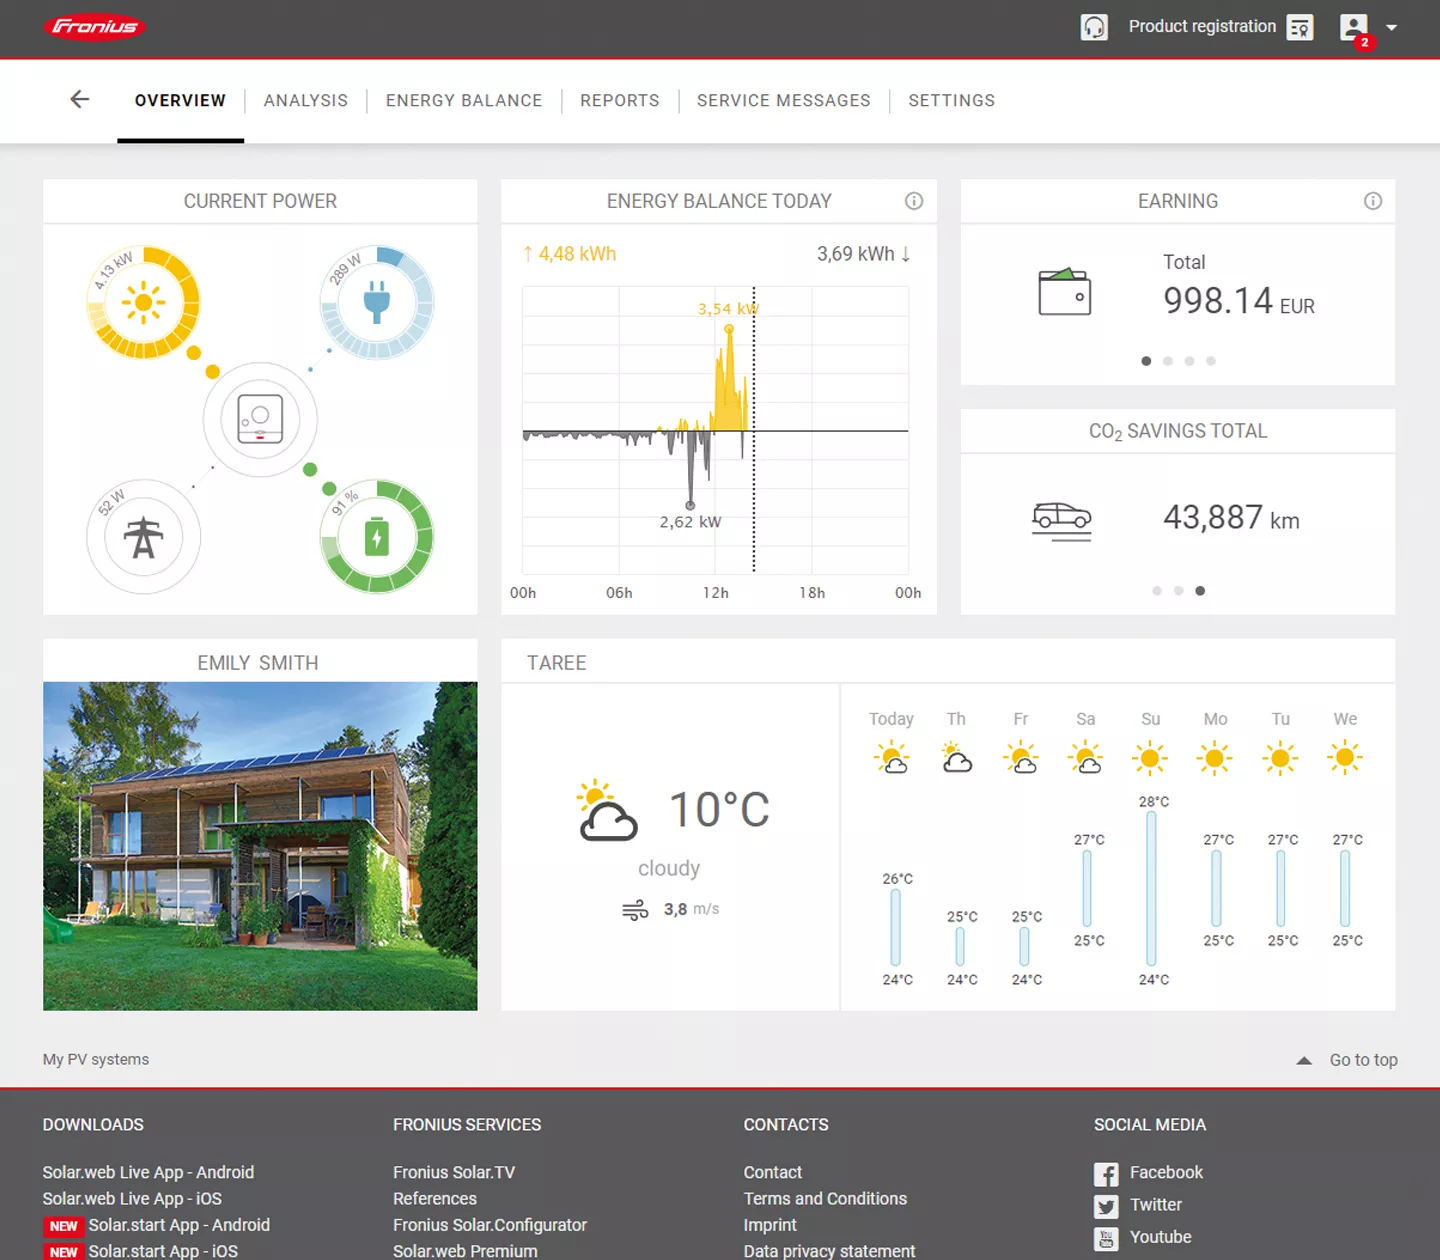The height and width of the screenshot is (1260, 1440).
Task: Select the grid power icon showing 52 W
Action: pos(143,537)
